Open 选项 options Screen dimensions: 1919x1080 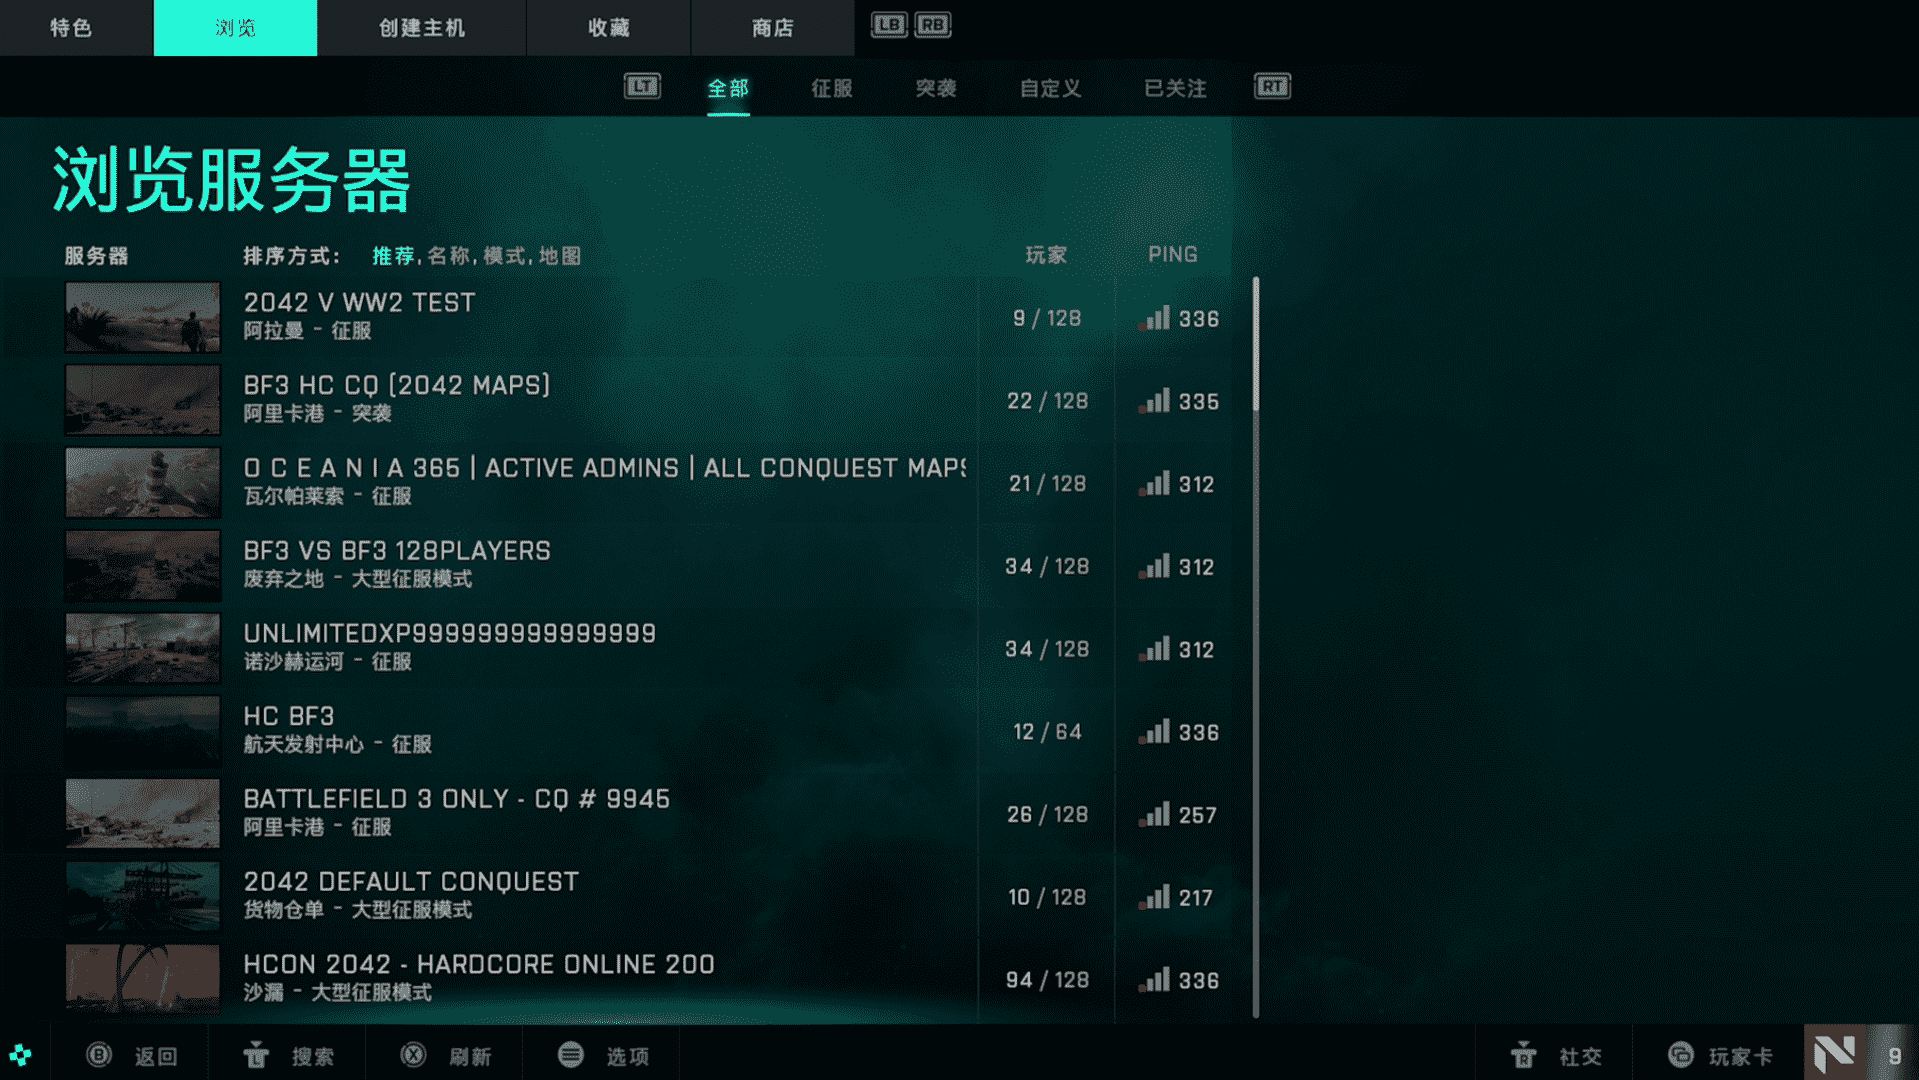click(x=628, y=1056)
